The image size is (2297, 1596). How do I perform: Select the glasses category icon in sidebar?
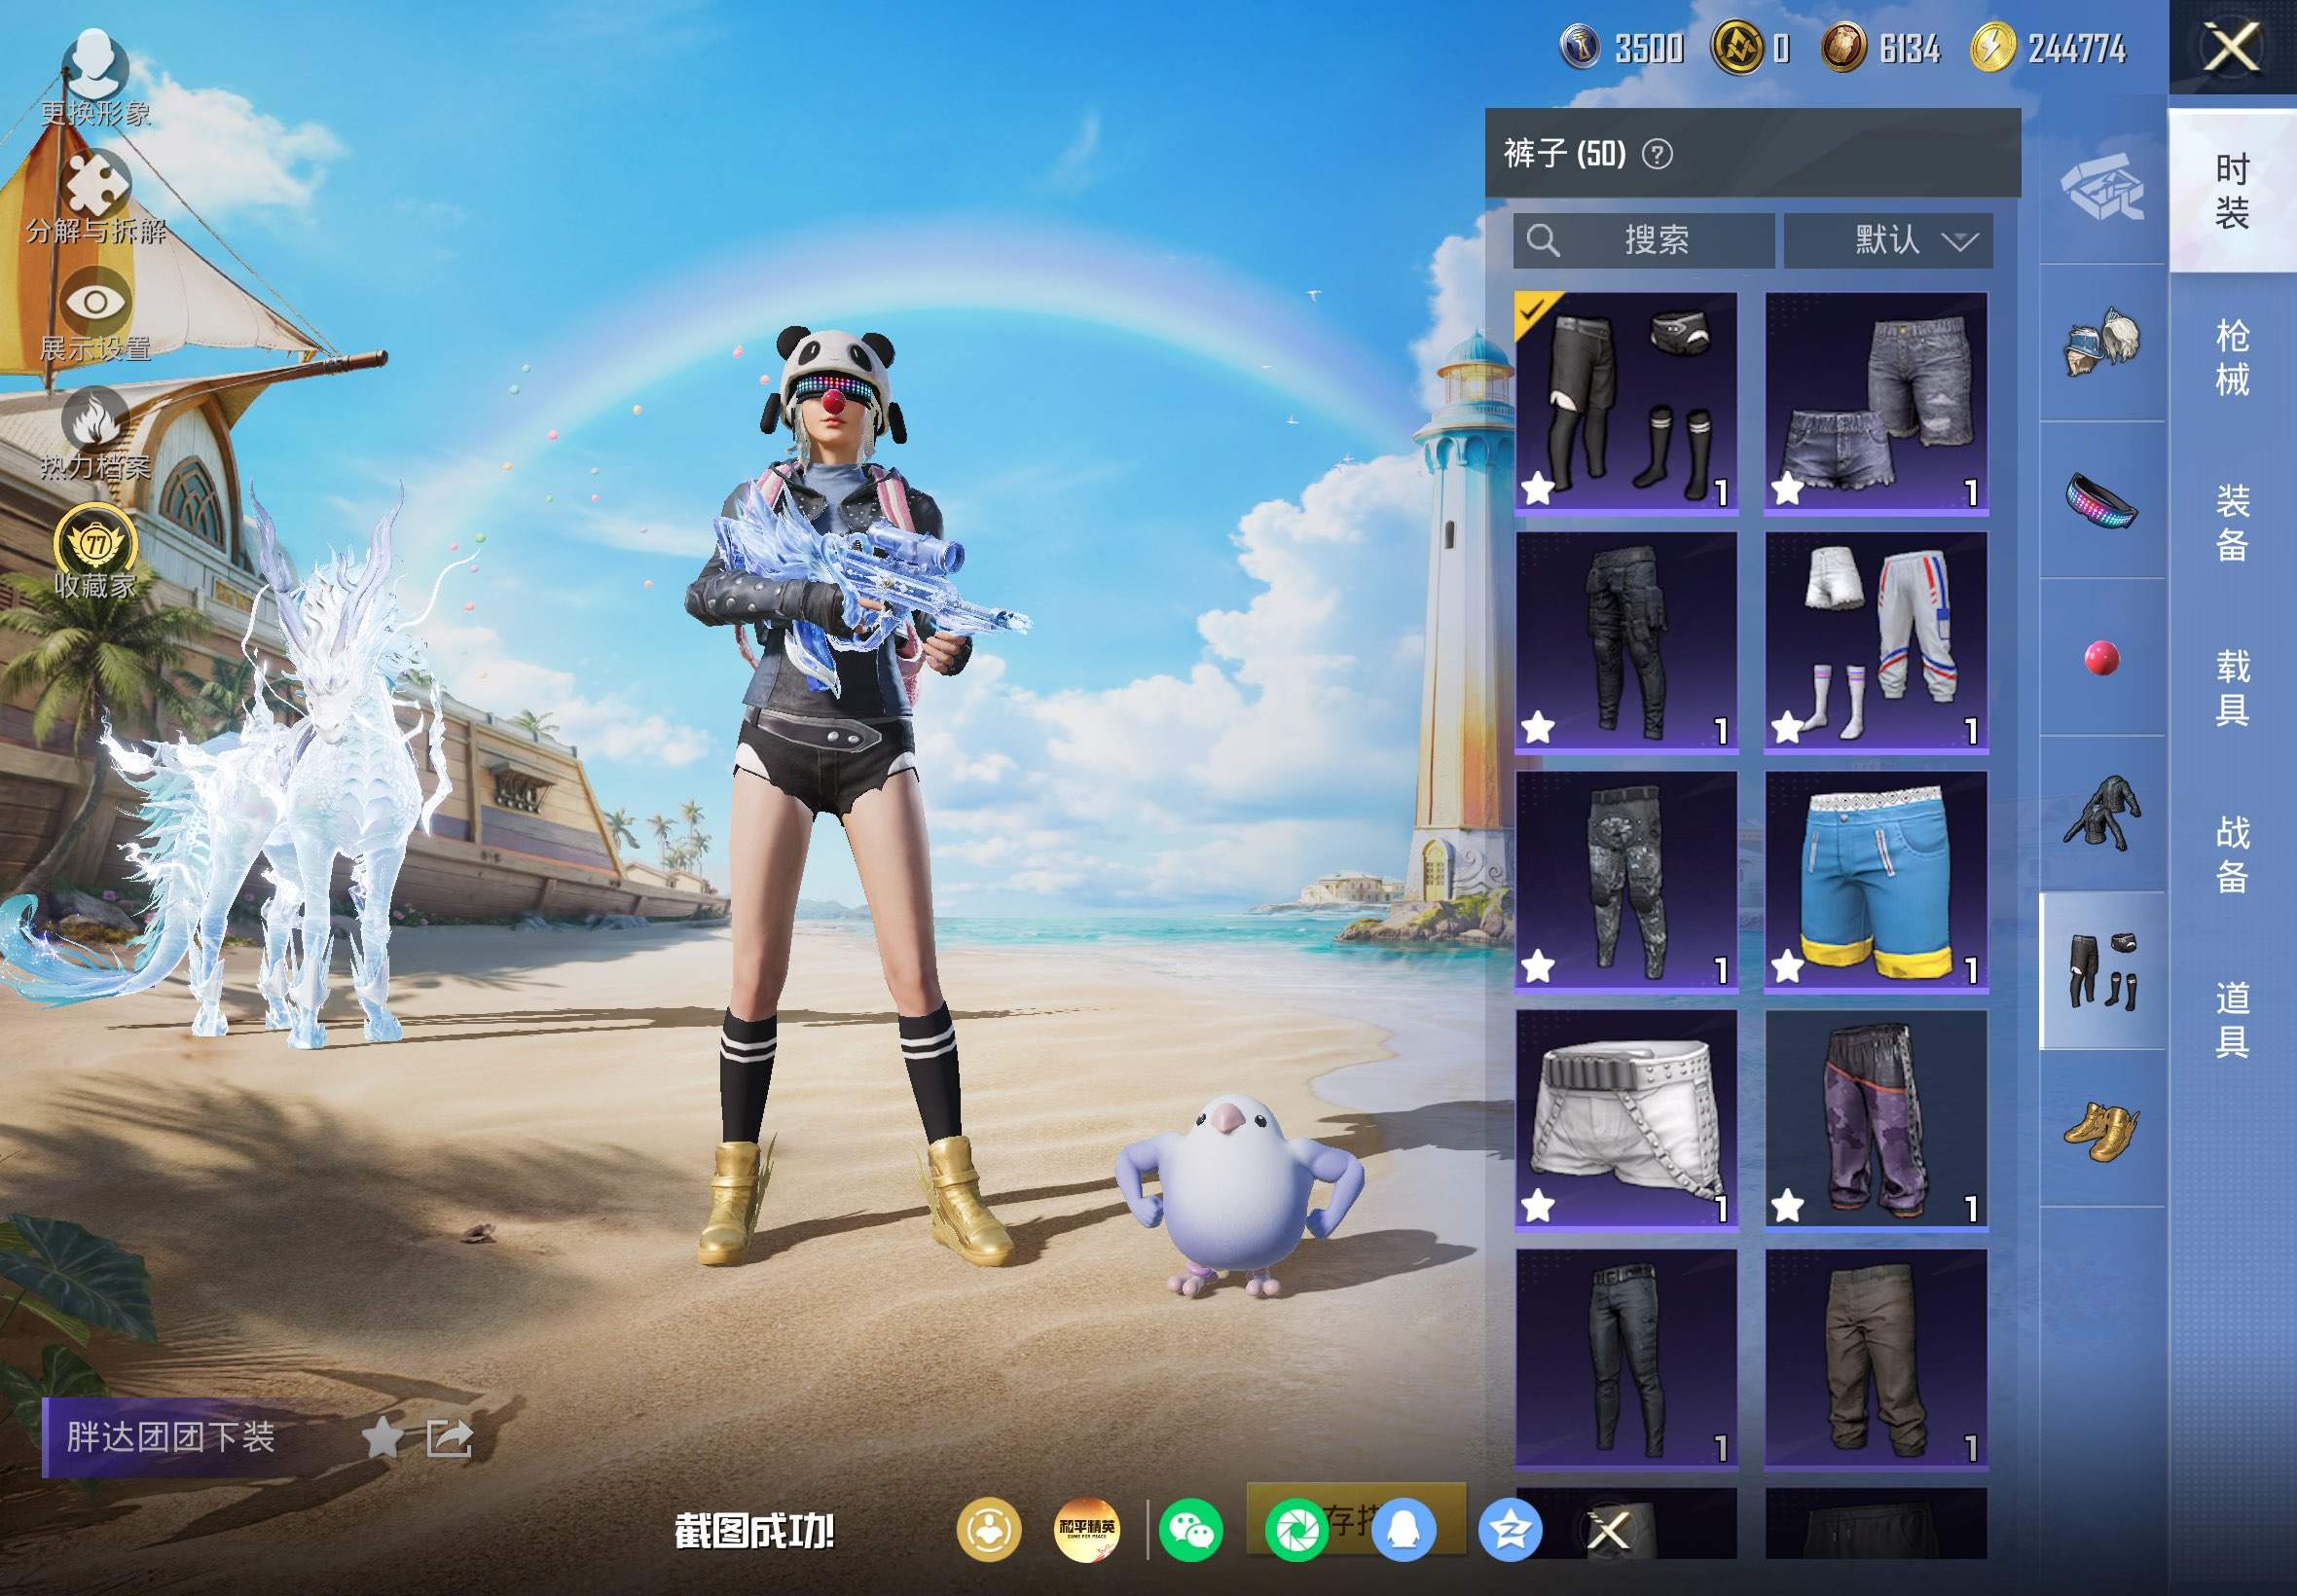[x=2101, y=499]
